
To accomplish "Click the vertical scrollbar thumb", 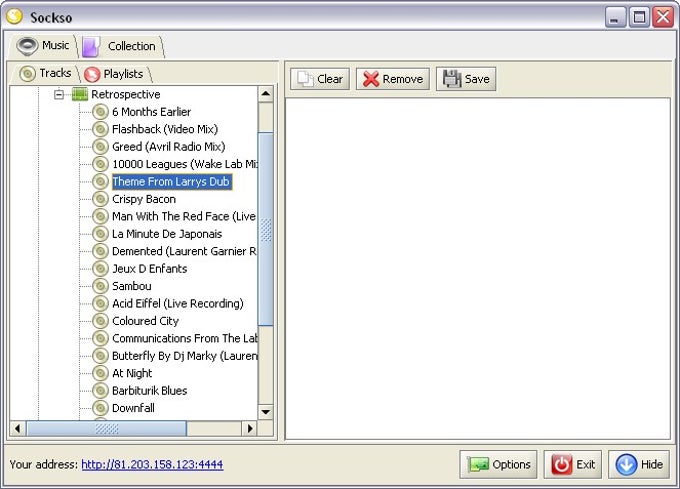I will pyautogui.click(x=265, y=229).
